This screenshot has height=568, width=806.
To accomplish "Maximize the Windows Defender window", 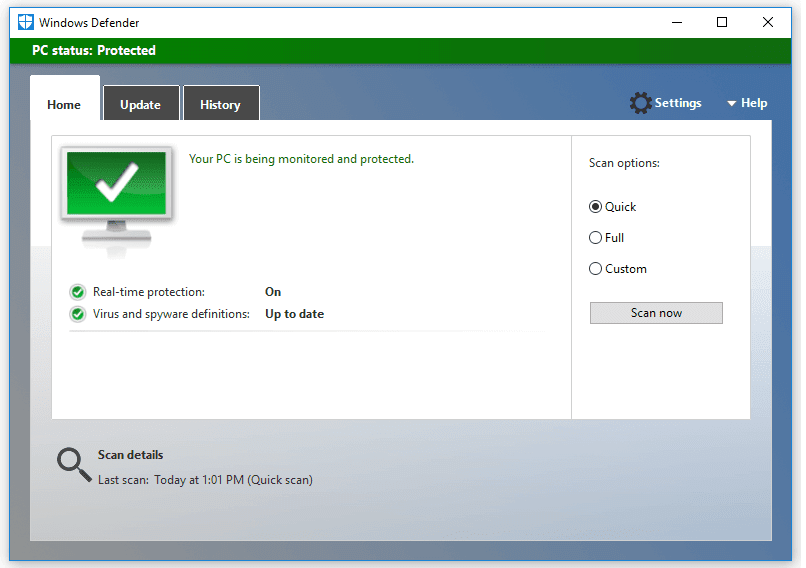I will (722, 23).
